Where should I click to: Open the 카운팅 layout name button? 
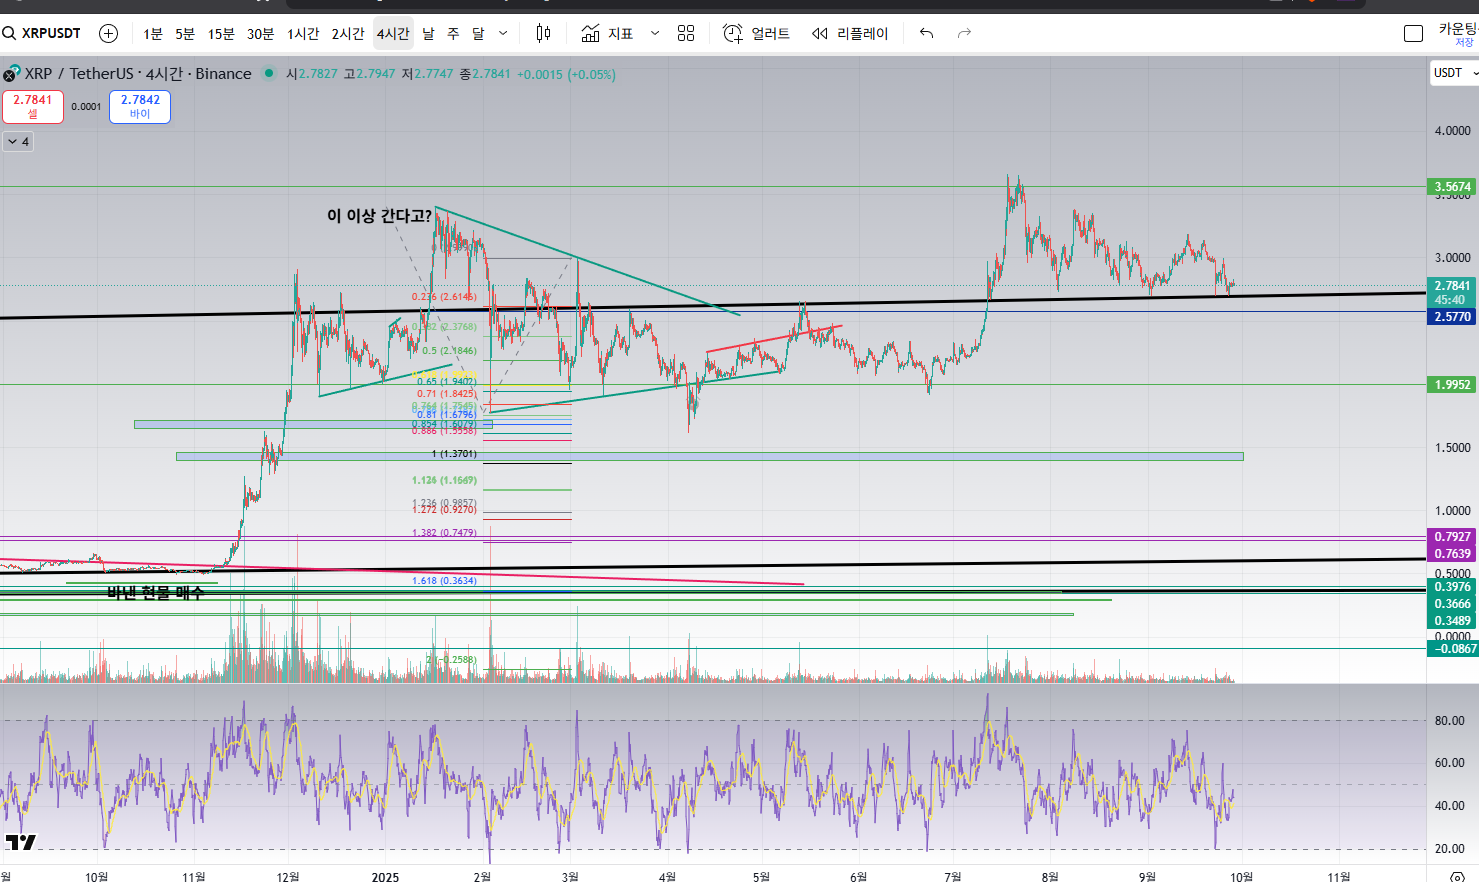(1458, 28)
